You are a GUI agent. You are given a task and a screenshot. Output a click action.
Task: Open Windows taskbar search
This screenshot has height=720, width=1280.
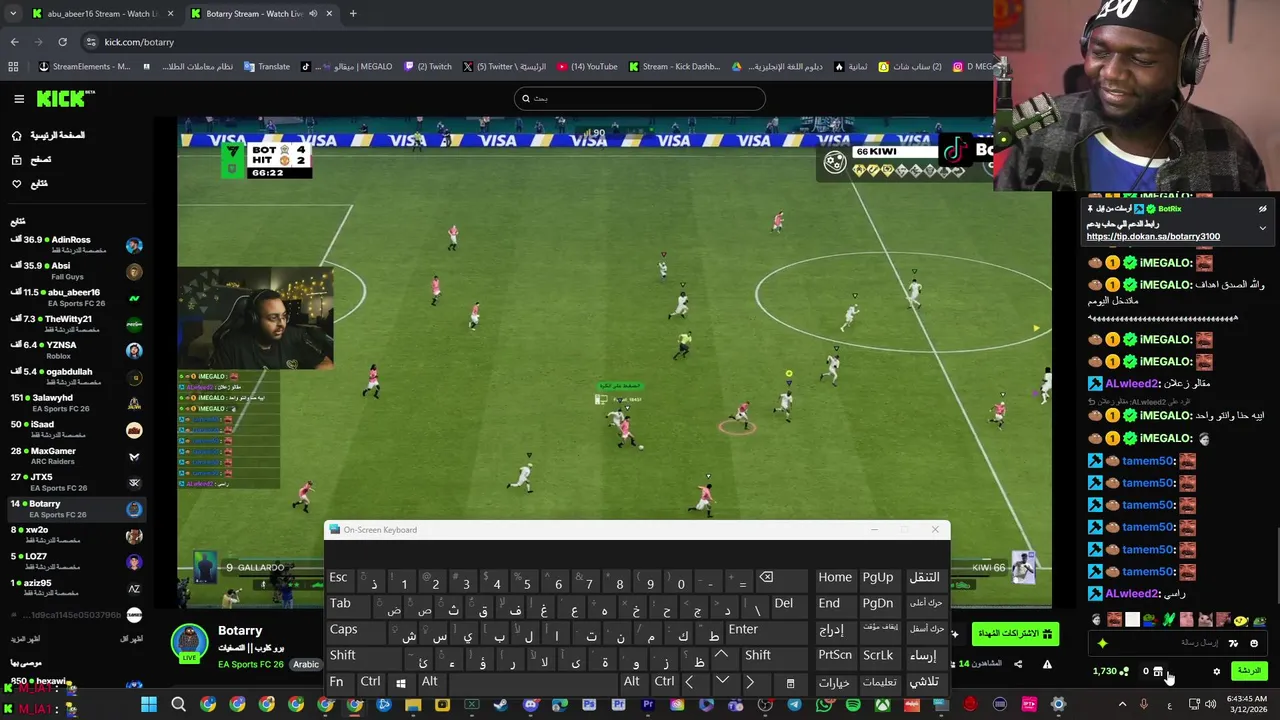coord(178,705)
